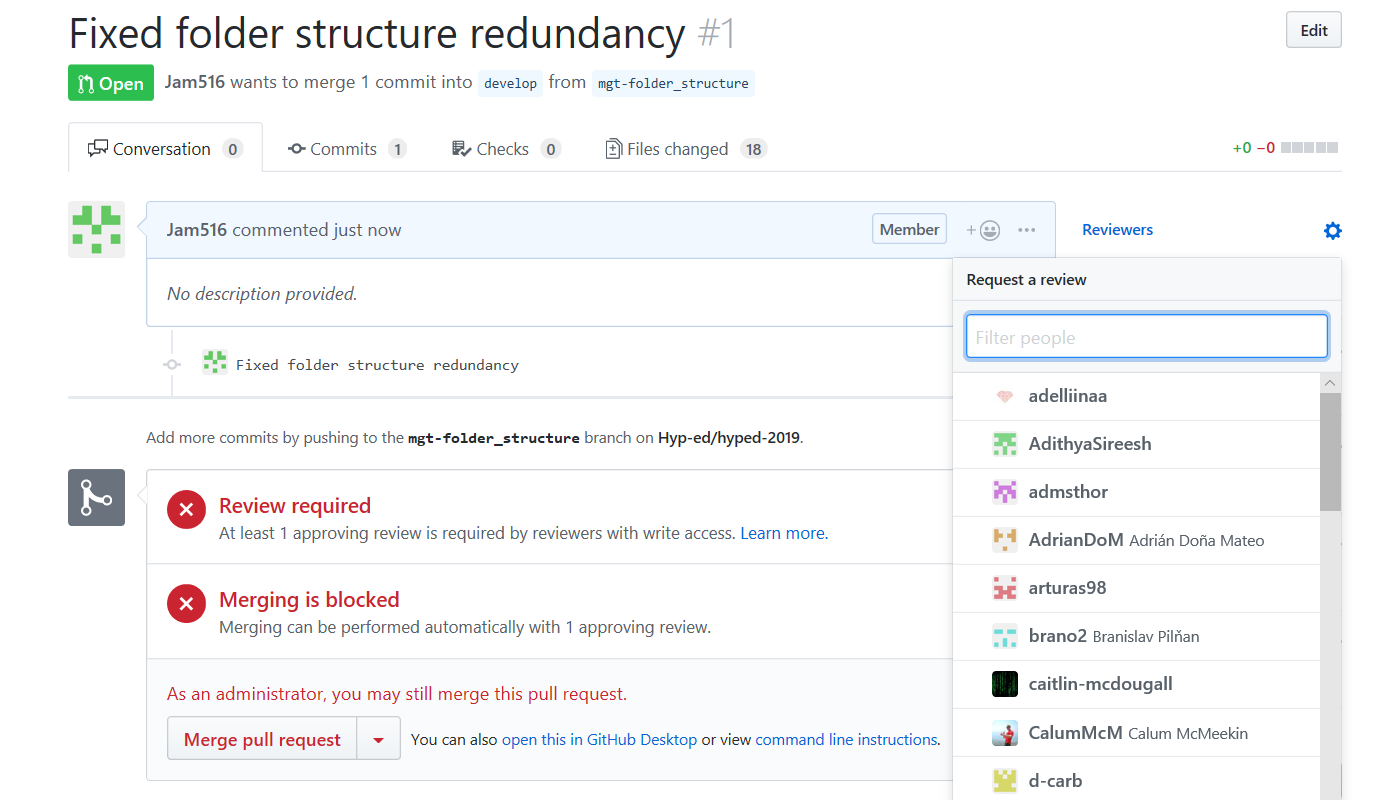Screen dimensions: 1395x800
Task: Switch to the Commits tab
Action: click(347, 149)
